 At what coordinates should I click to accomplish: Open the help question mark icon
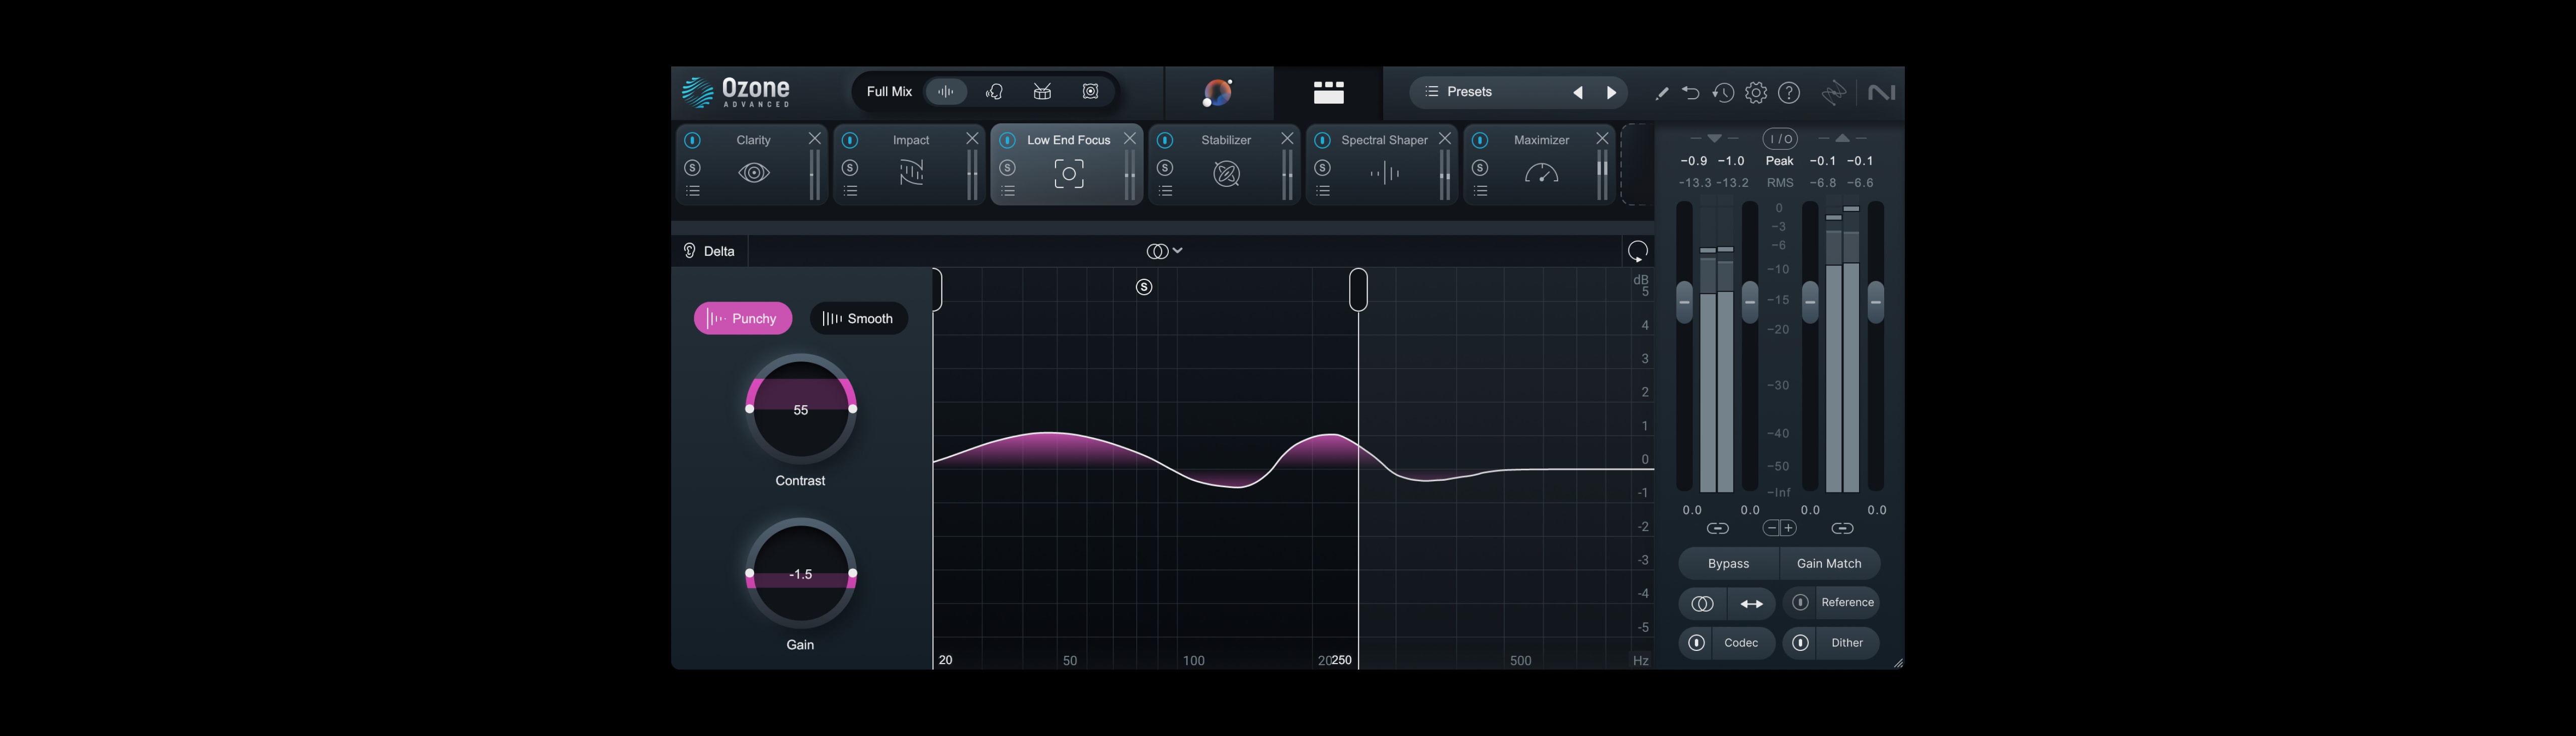1789,93
